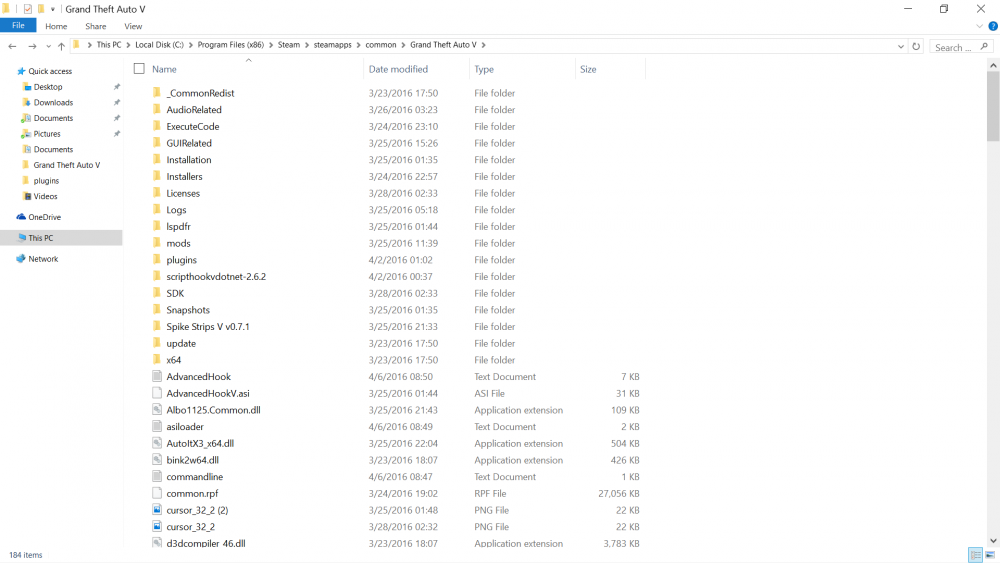Image resolution: width=1000 pixels, height=563 pixels.
Task: Expand the ribbon chevron
Action: pyautogui.click(x=980, y=26)
